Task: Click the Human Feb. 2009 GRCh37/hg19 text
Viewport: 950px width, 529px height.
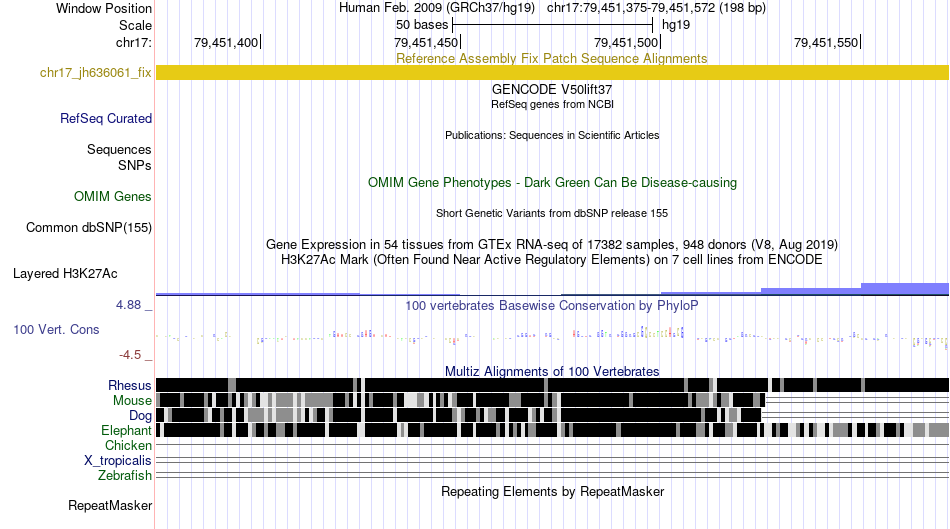Action: [437, 8]
